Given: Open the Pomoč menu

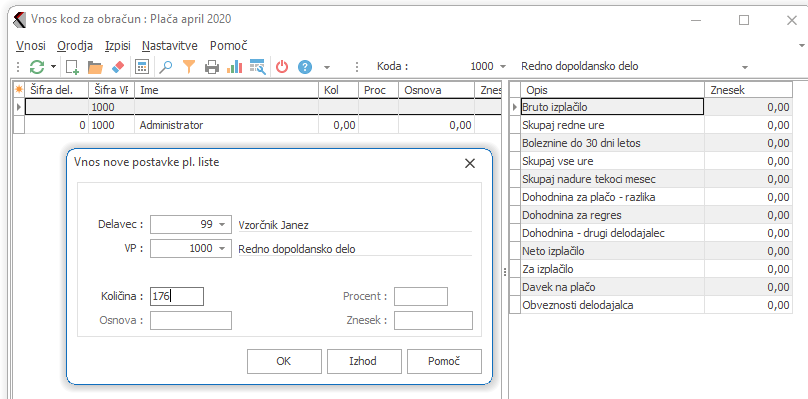Looking at the screenshot, I should coord(229,45).
